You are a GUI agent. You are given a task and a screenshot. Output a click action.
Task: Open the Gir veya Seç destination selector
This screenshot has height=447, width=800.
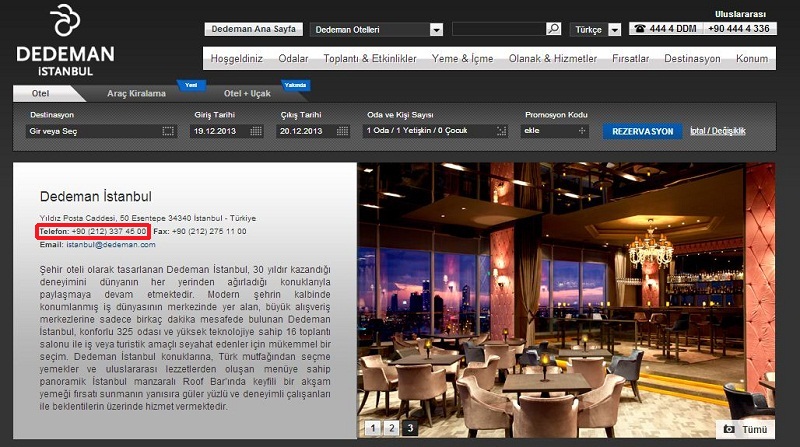95,131
